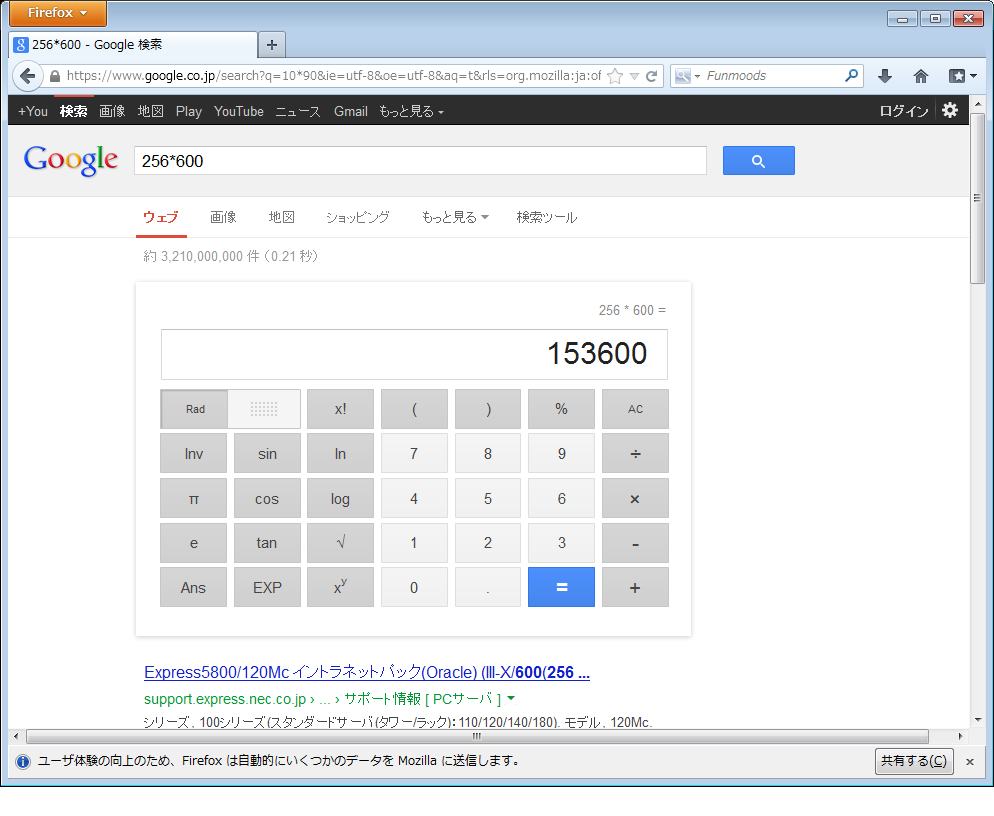Expand the もっと見る dropdown in black bar

[411, 112]
